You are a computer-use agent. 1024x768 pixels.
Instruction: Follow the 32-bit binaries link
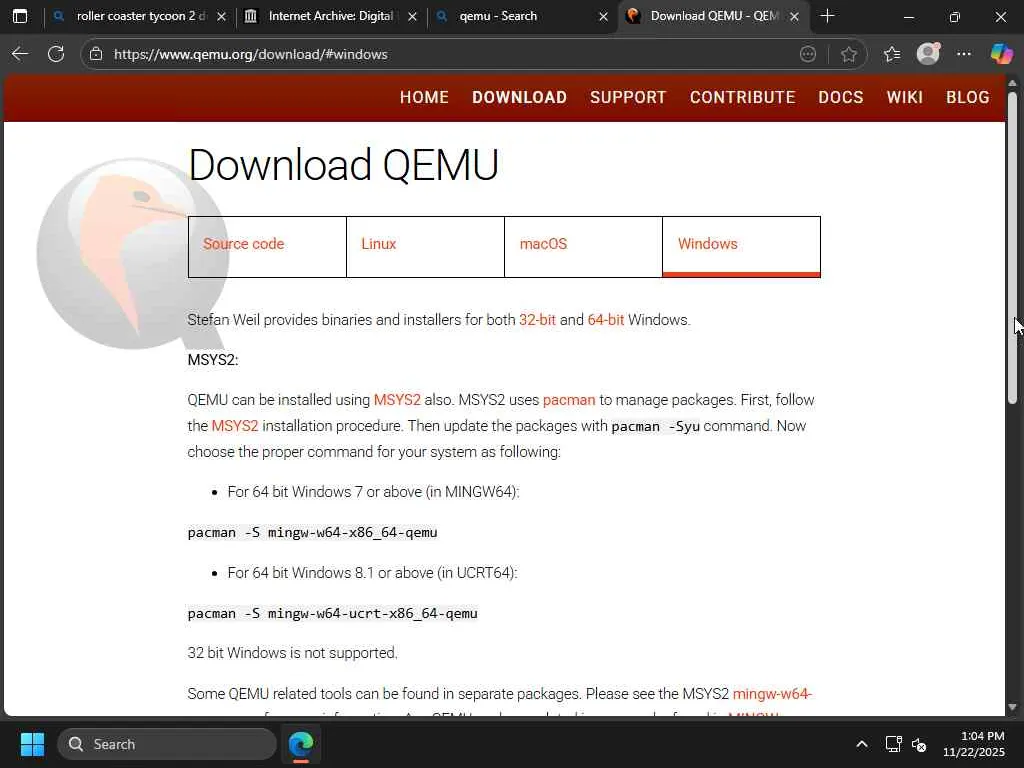click(537, 320)
